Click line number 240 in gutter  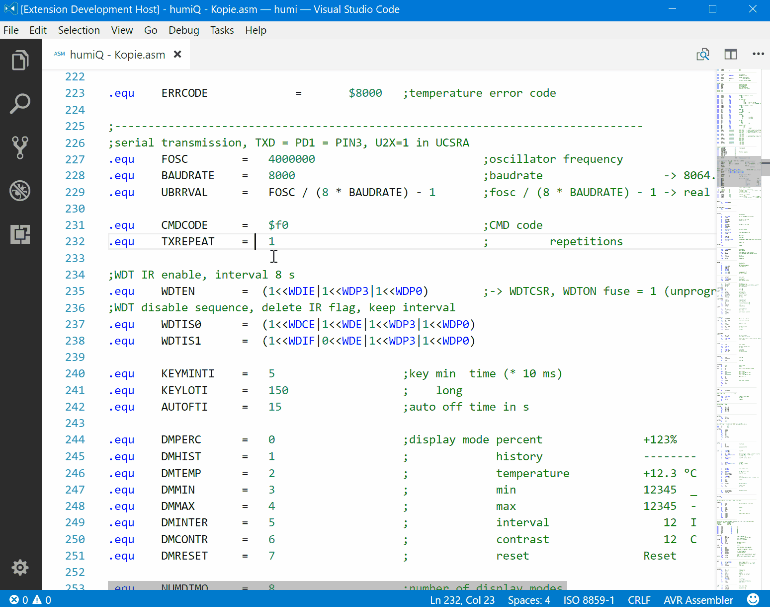click(75, 374)
